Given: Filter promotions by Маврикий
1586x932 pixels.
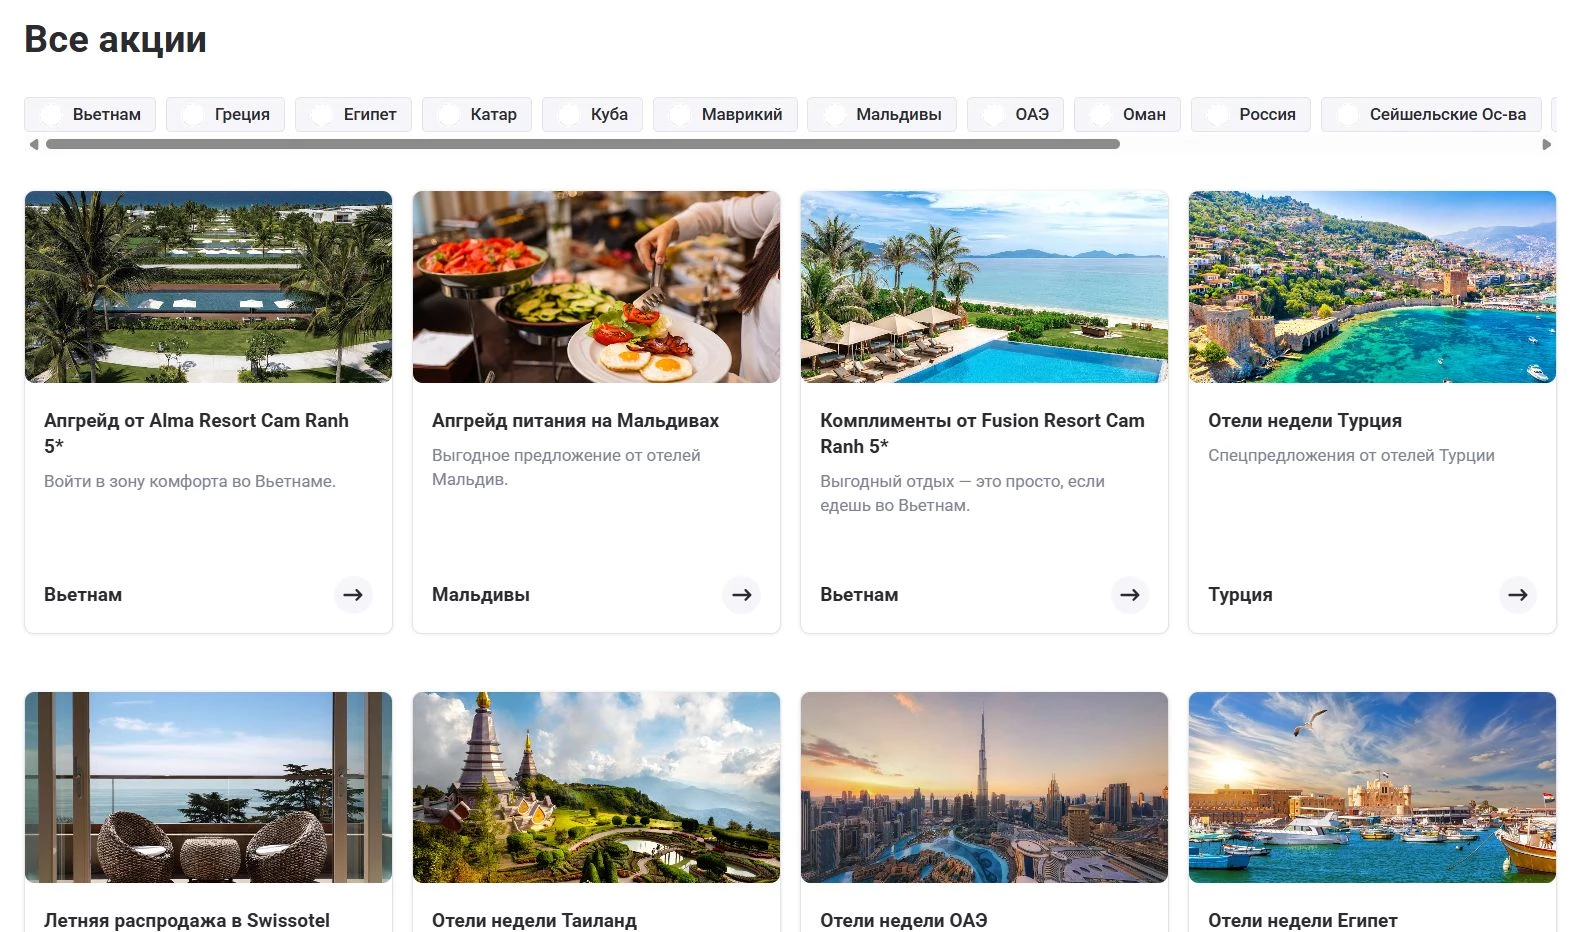Looking at the screenshot, I should pyautogui.click(x=725, y=114).
